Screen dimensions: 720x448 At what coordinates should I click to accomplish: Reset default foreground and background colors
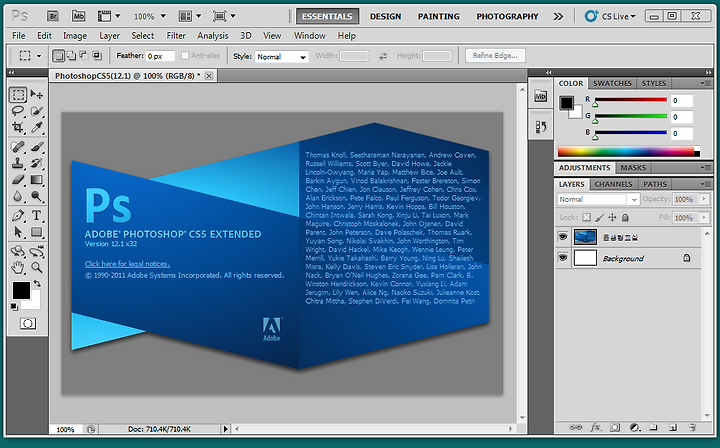pyautogui.click(x=14, y=306)
